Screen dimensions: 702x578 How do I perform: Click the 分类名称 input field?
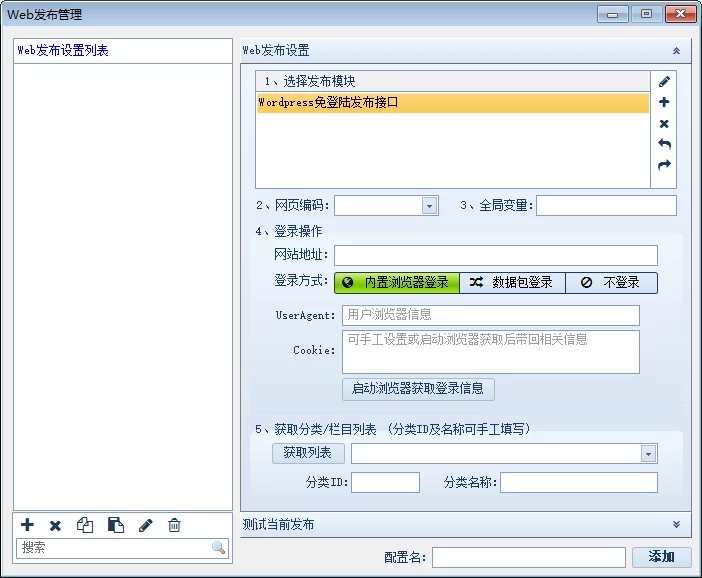coord(578,482)
